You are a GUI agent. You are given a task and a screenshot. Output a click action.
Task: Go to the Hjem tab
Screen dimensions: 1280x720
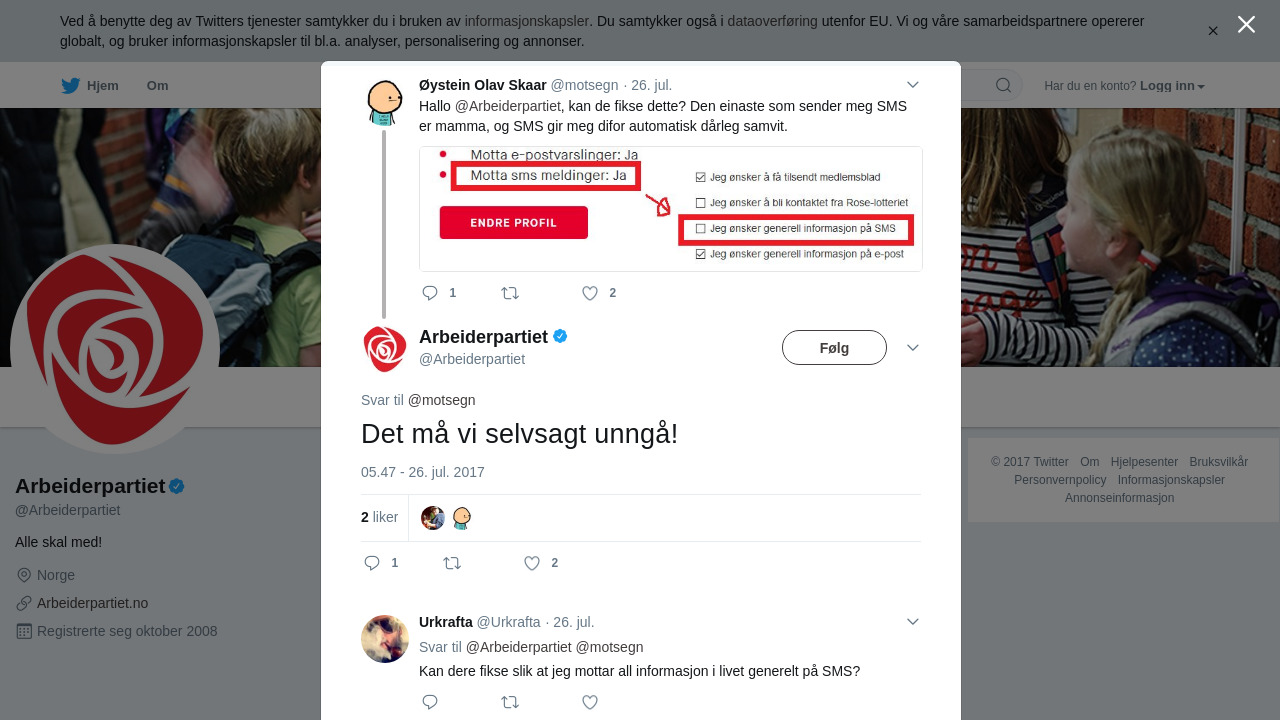pyautogui.click(x=90, y=86)
